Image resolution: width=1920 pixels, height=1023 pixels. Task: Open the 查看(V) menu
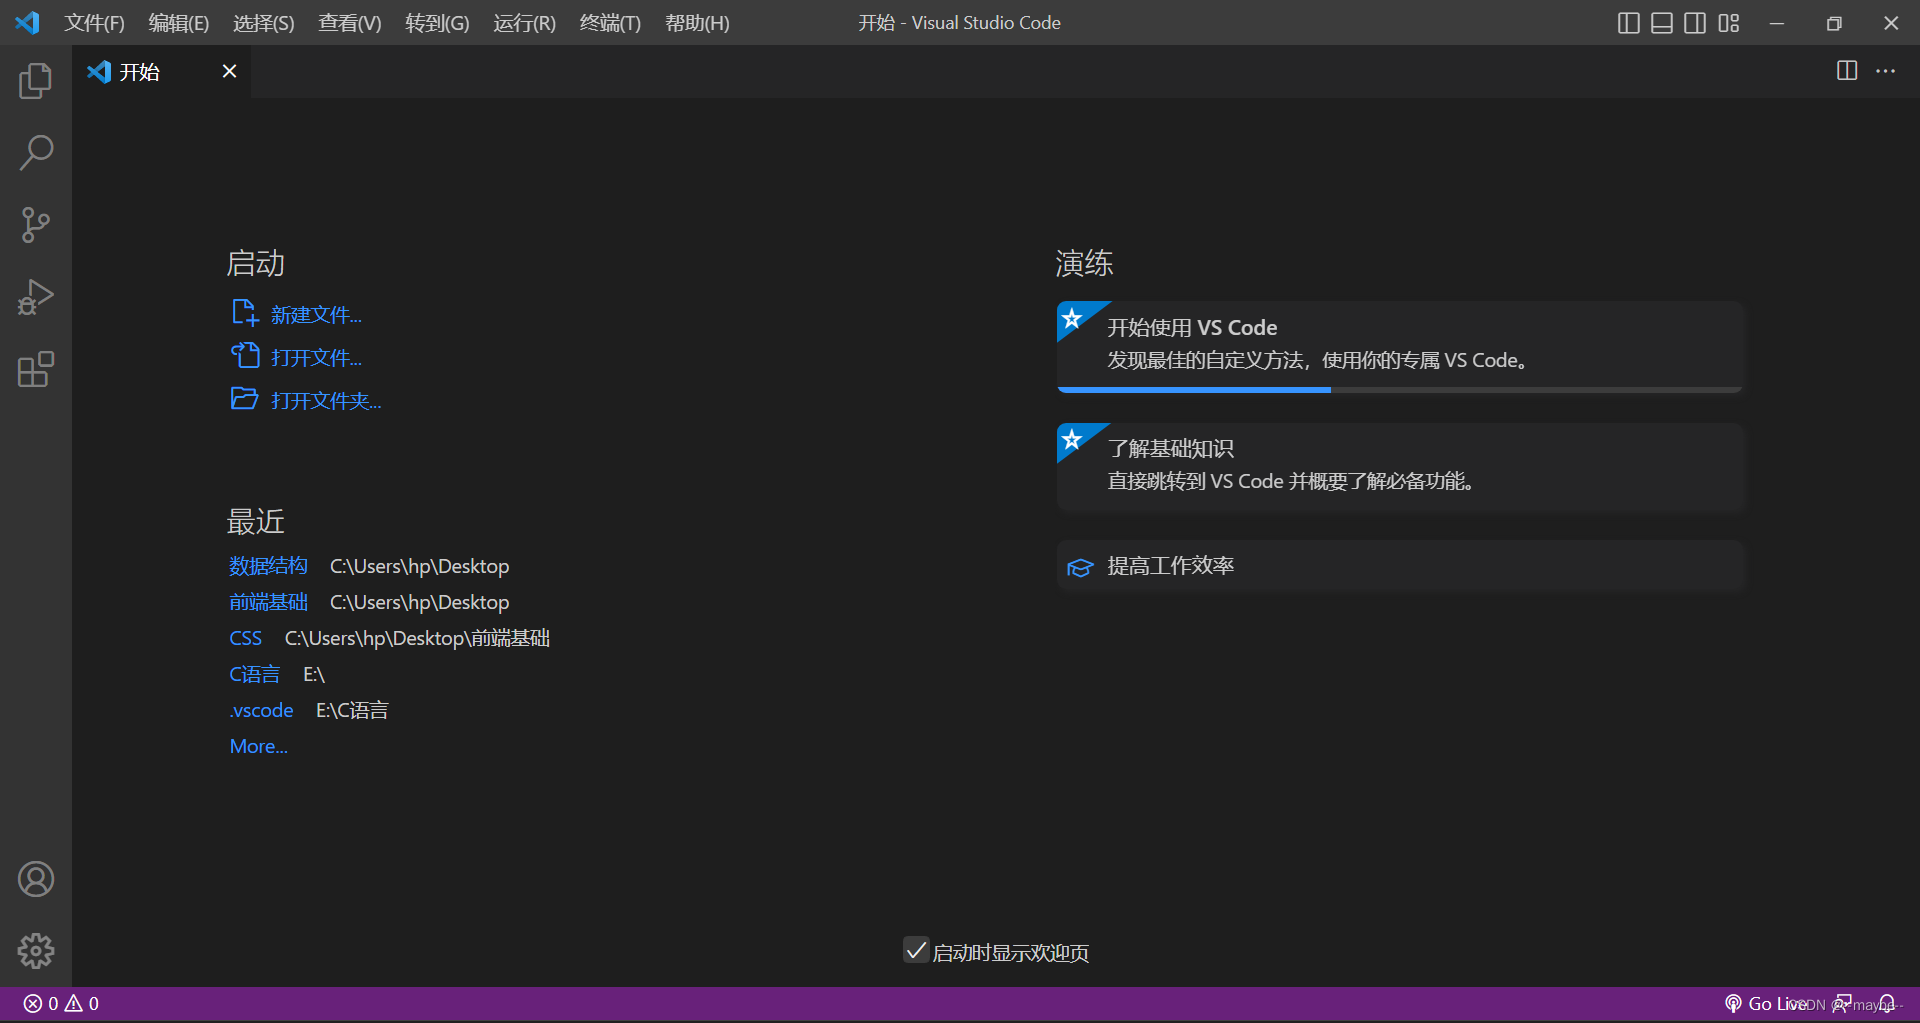(349, 23)
